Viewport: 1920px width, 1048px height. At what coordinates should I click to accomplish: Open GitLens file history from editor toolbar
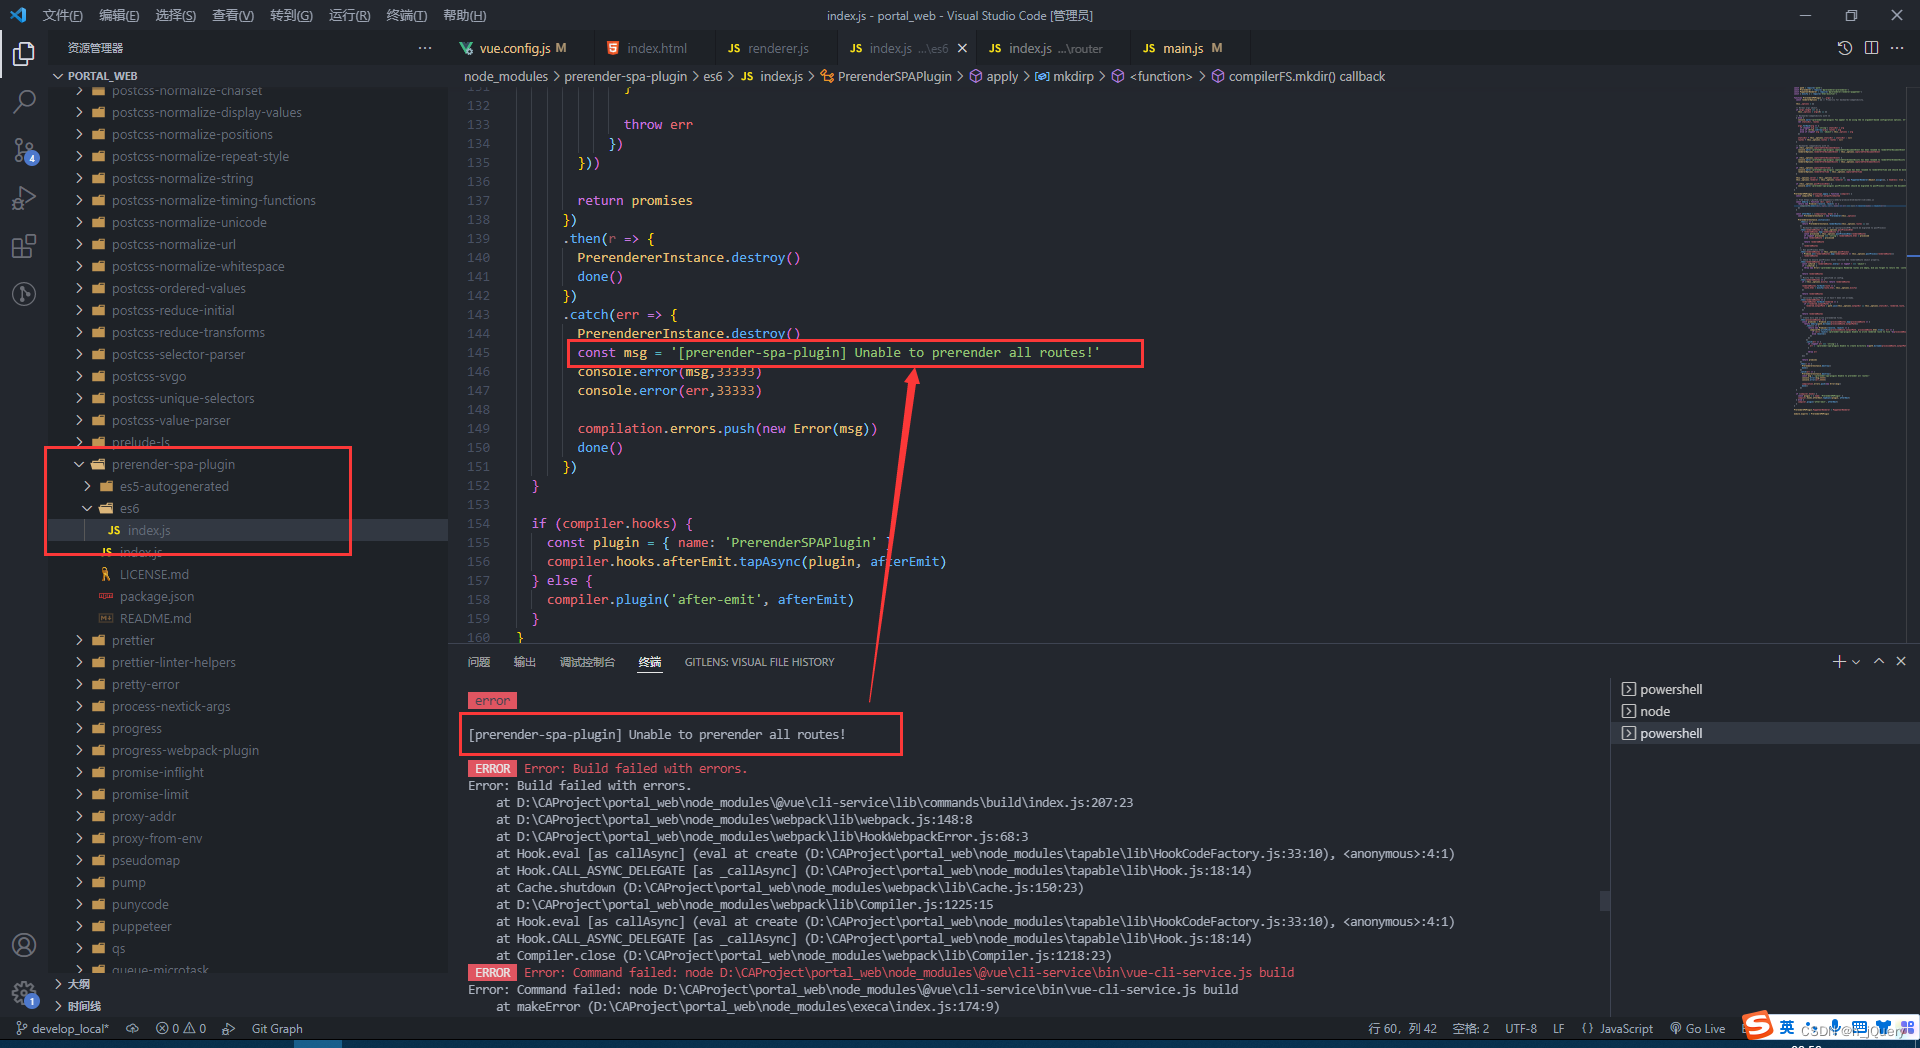[1845, 48]
